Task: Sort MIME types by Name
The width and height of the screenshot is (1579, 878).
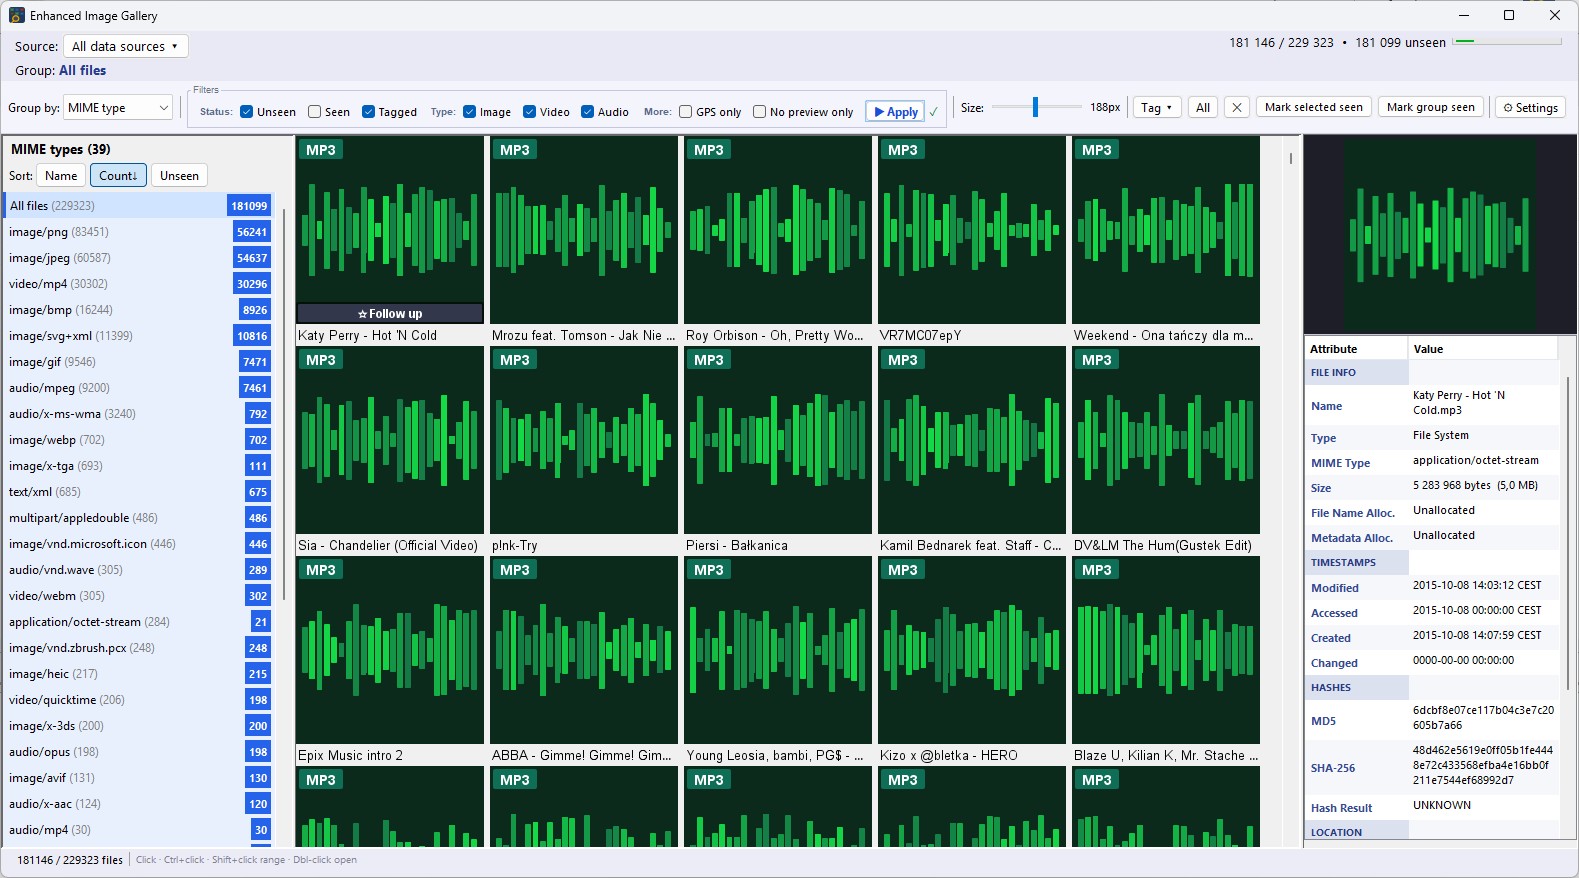Action: click(x=61, y=176)
